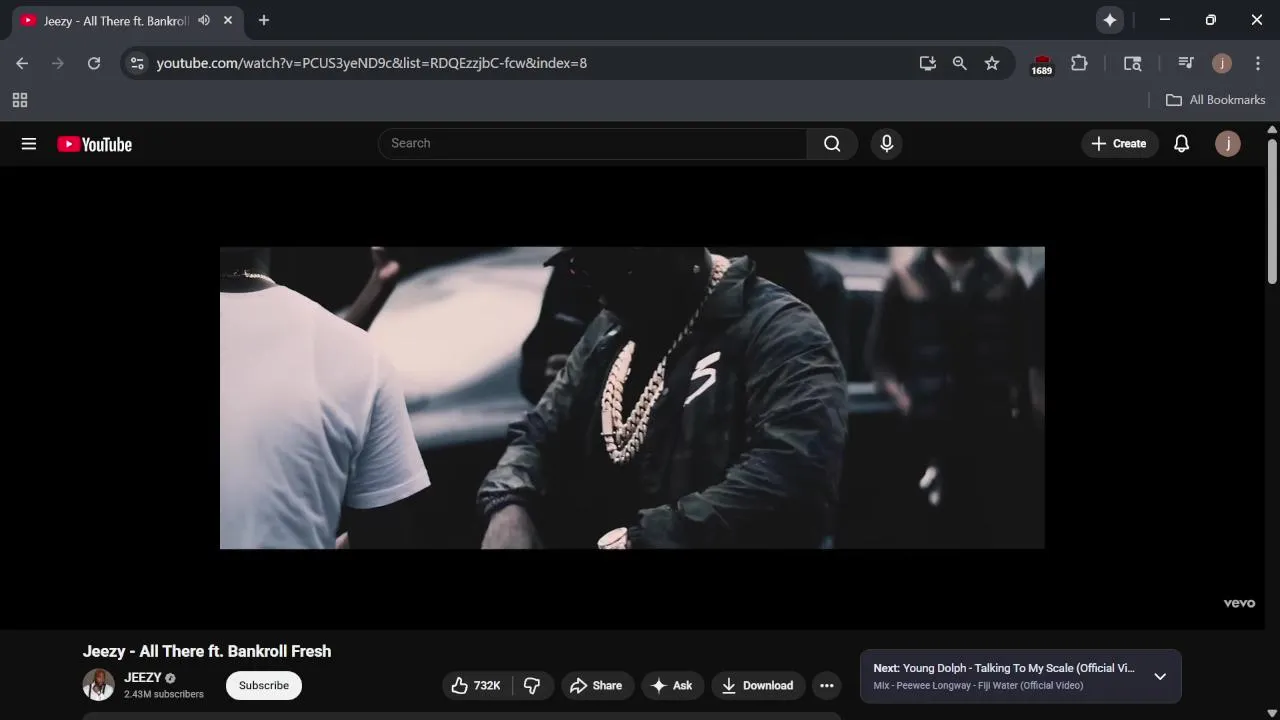Share the video
This screenshot has height=720, width=1280.
[597, 685]
